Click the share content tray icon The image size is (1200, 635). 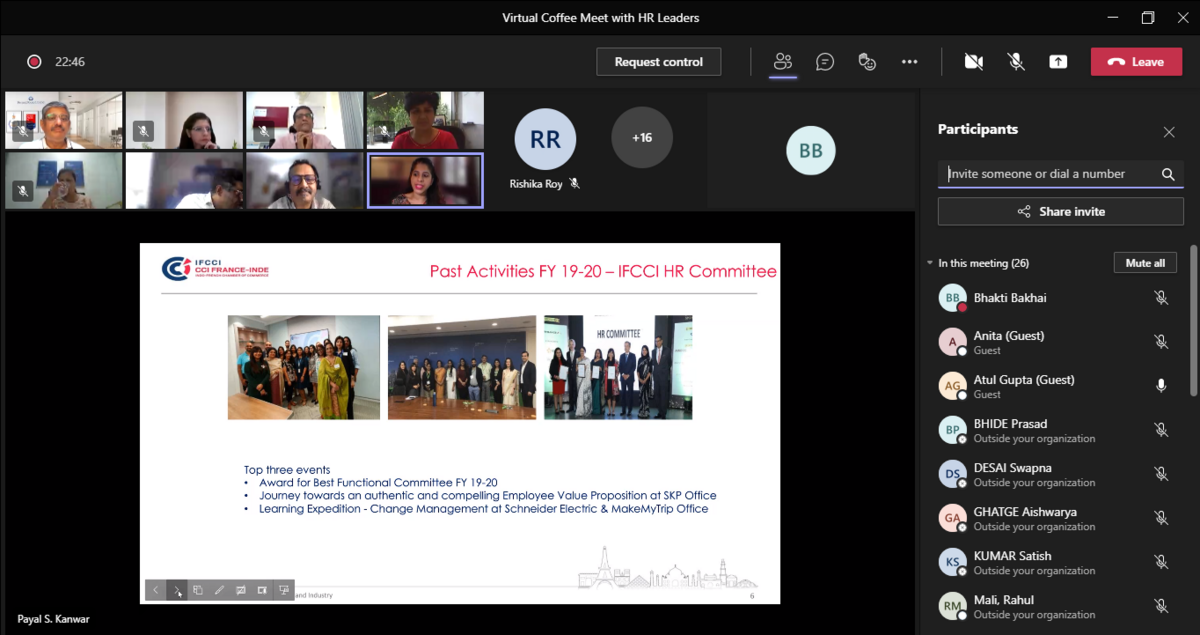[x=1058, y=62]
